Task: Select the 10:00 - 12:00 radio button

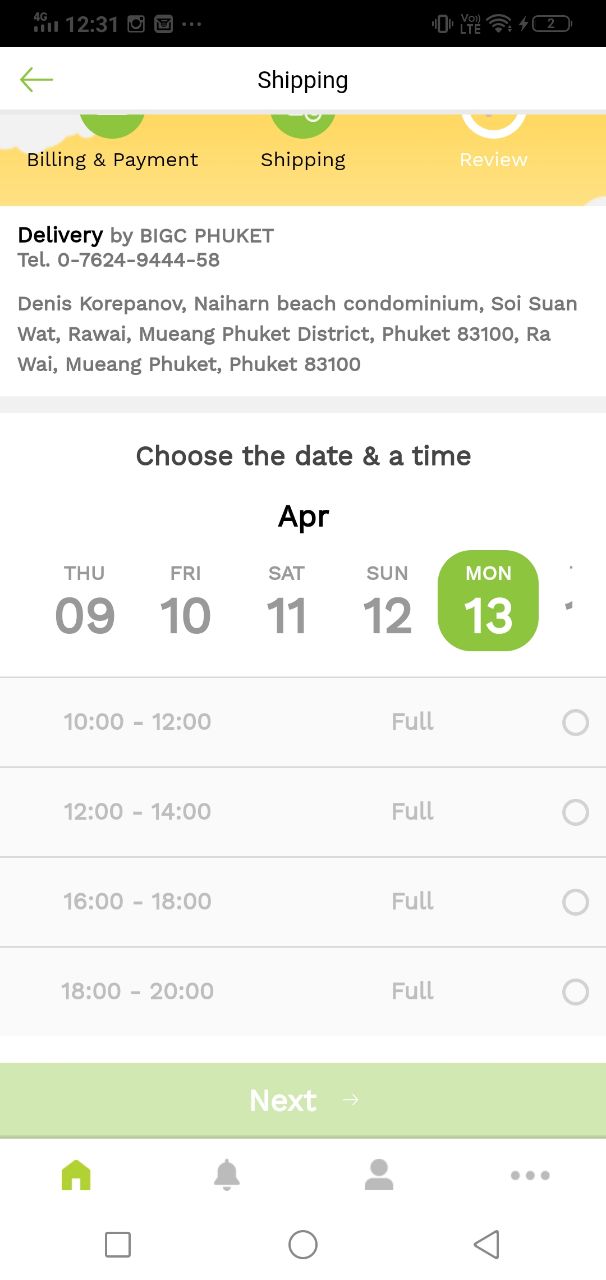Action: coord(576,722)
